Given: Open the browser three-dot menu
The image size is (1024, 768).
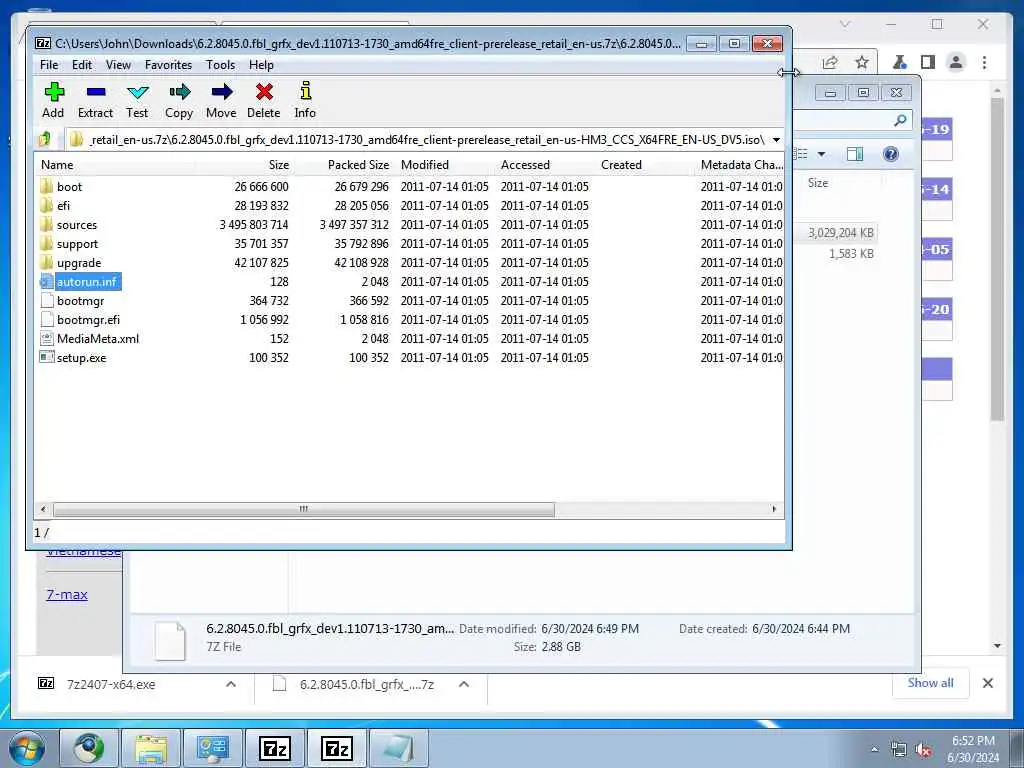Looking at the screenshot, I should coord(984,62).
